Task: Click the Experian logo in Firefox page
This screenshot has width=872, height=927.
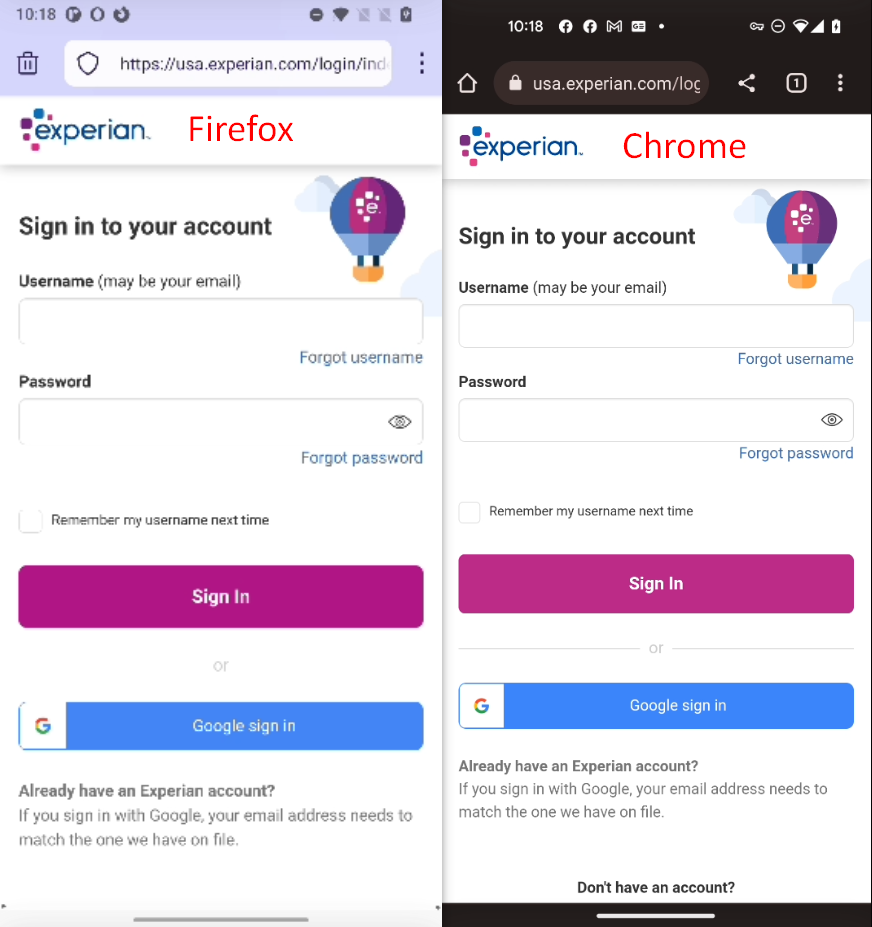Action: coord(85,129)
